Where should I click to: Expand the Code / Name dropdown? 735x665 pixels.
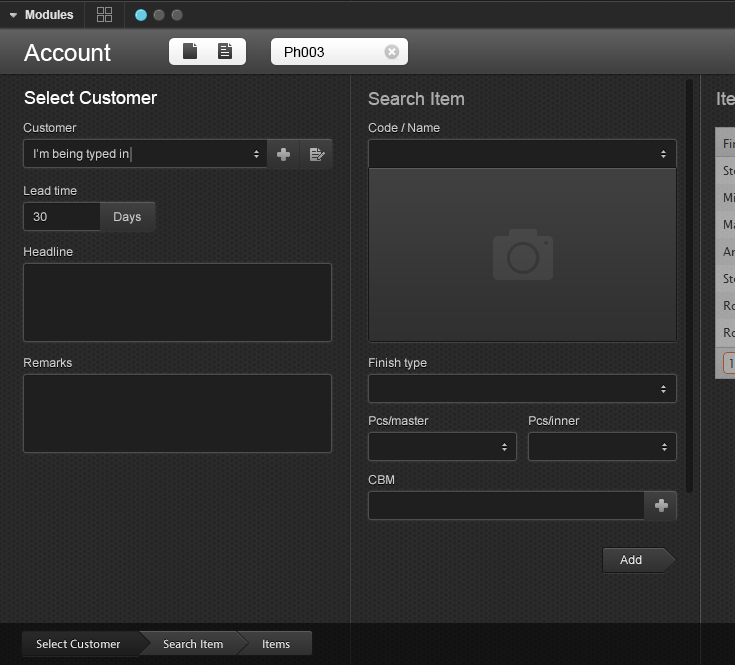coord(522,154)
